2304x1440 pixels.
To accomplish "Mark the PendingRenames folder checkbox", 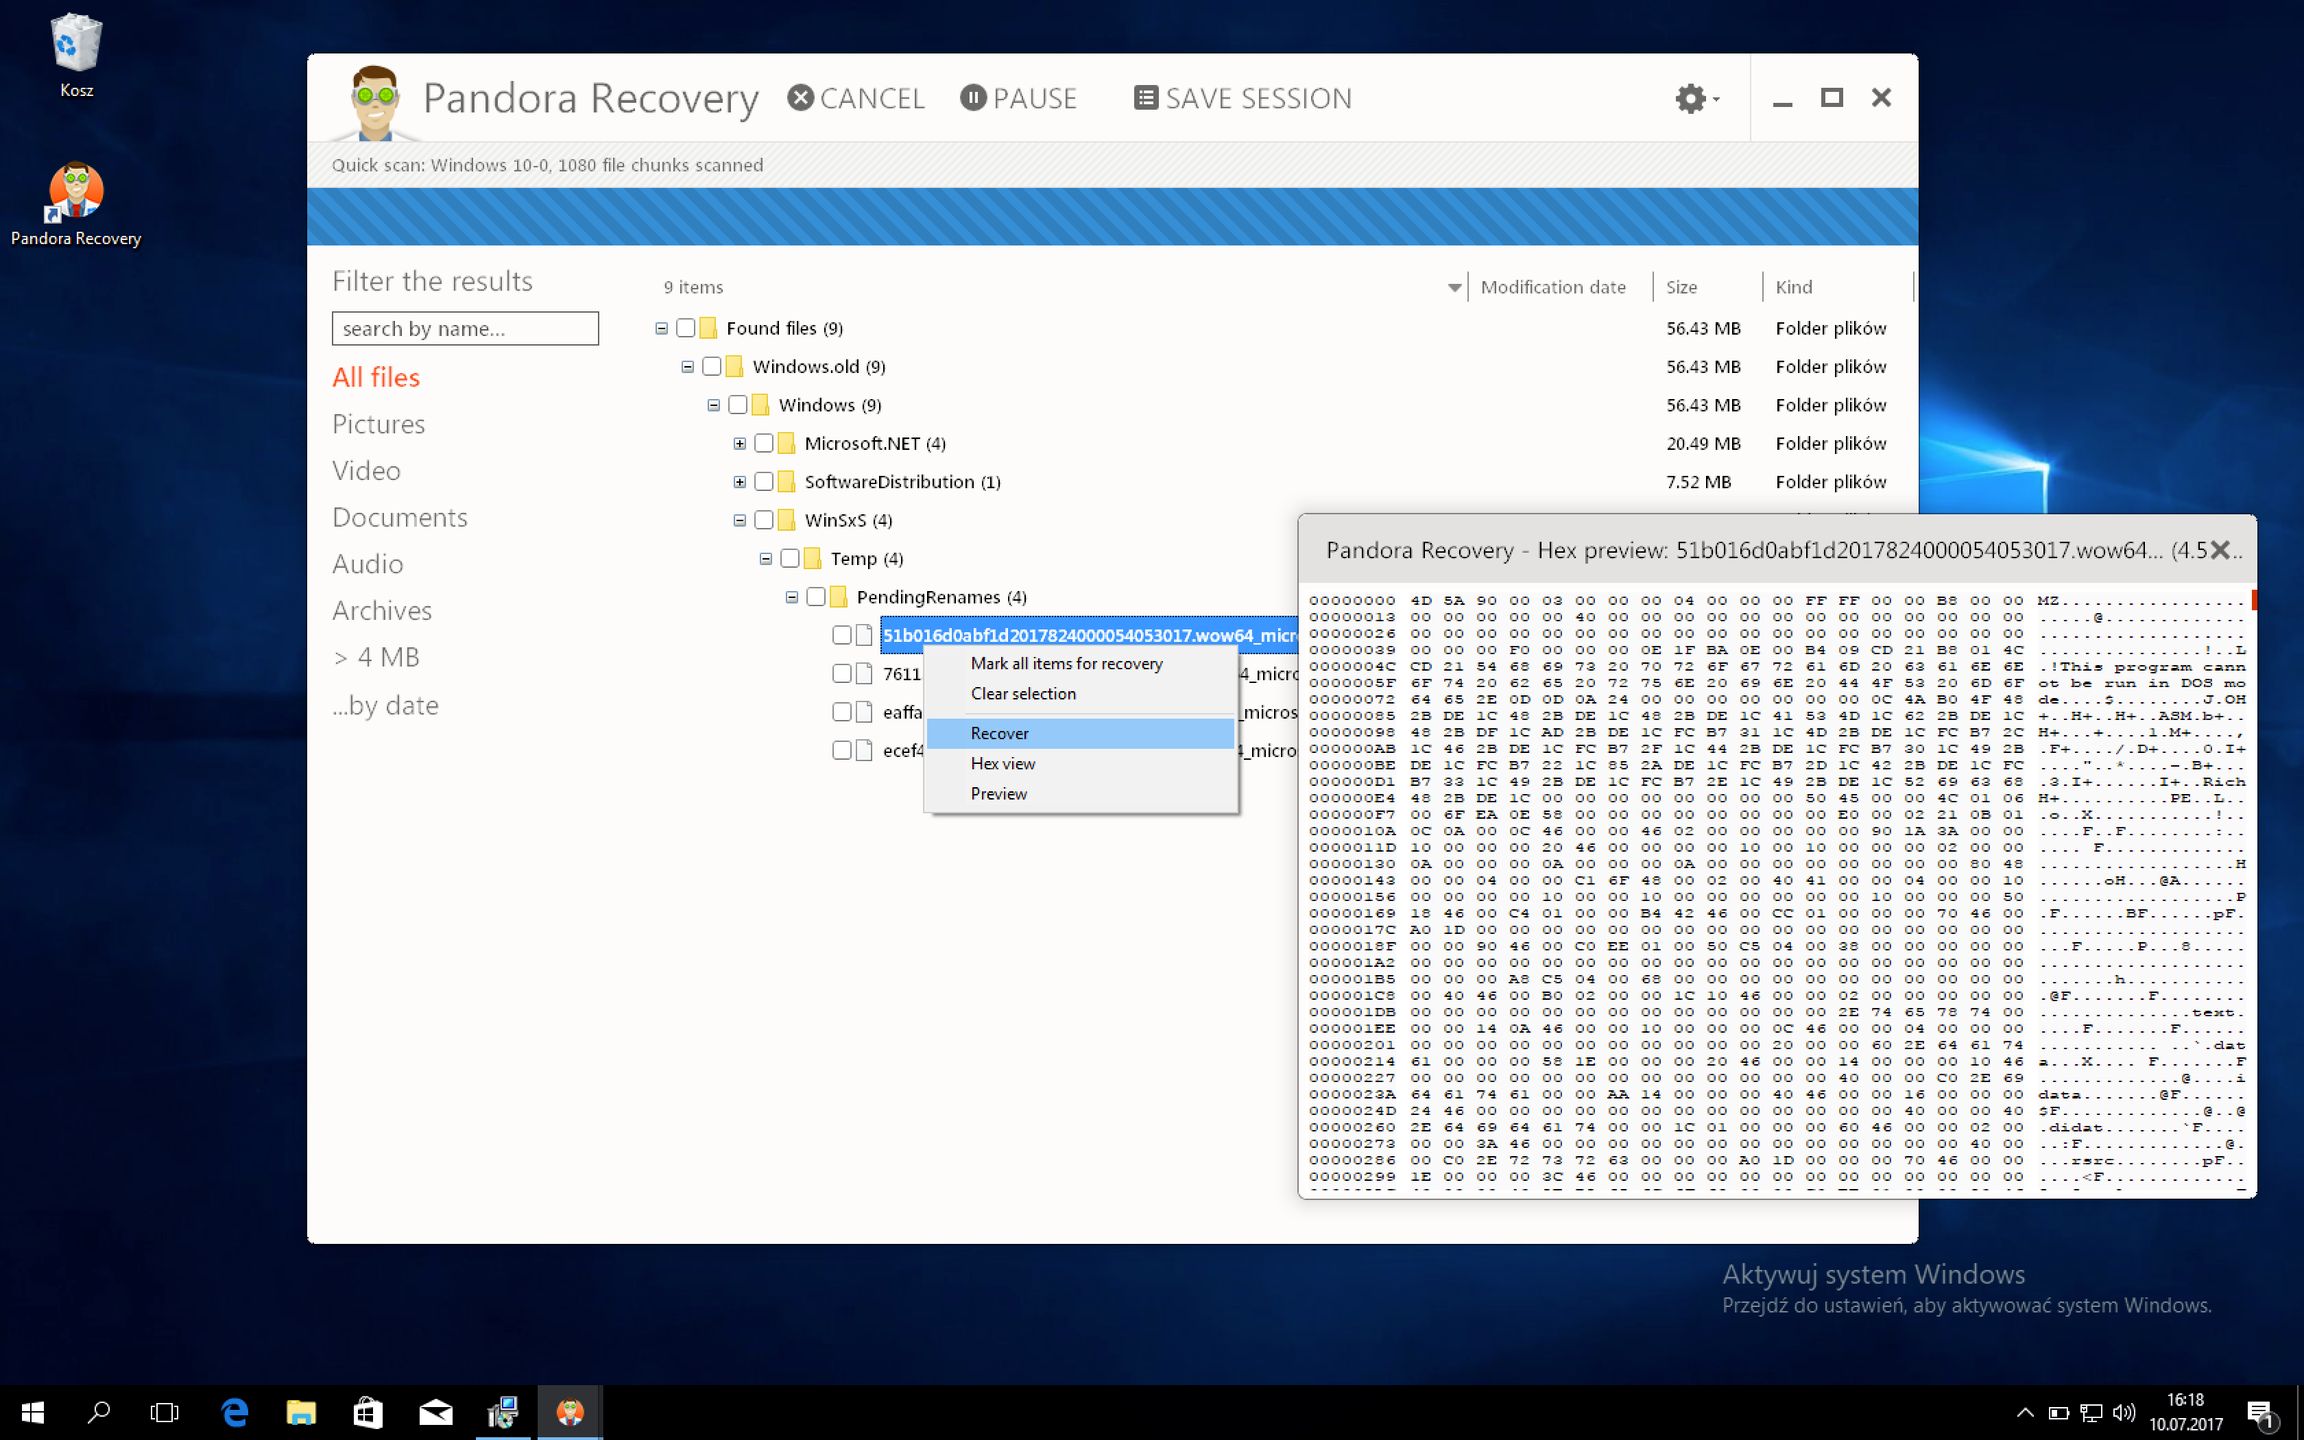I will pyautogui.click(x=816, y=597).
